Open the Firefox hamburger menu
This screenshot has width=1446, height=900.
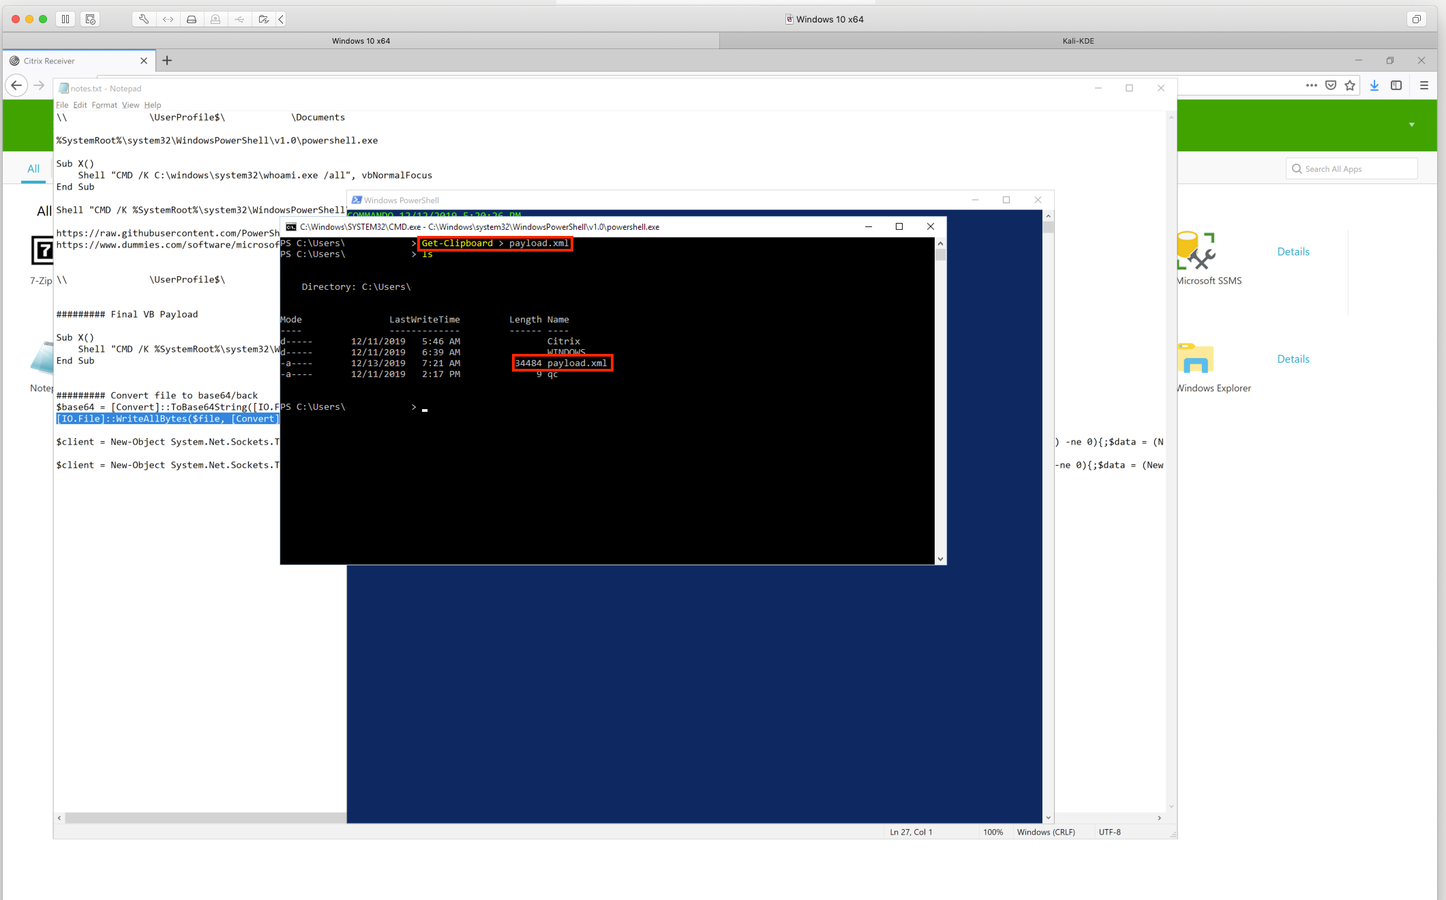pos(1424,86)
